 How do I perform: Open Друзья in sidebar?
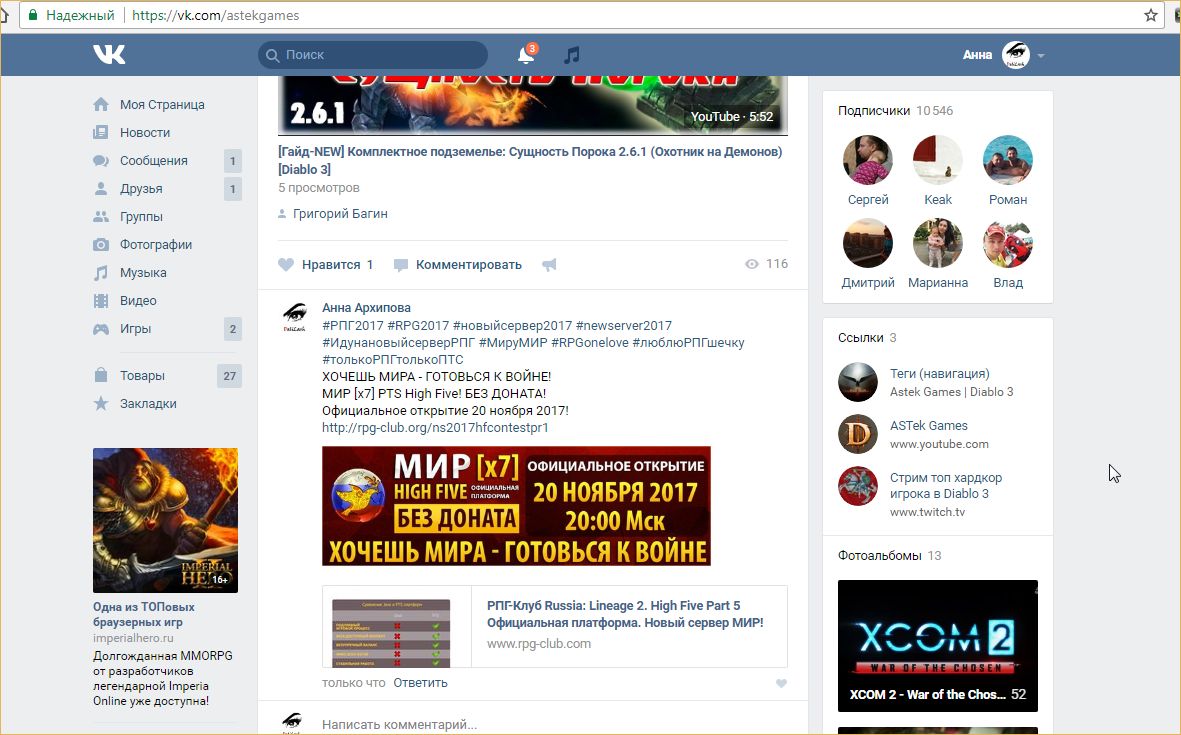[141, 188]
